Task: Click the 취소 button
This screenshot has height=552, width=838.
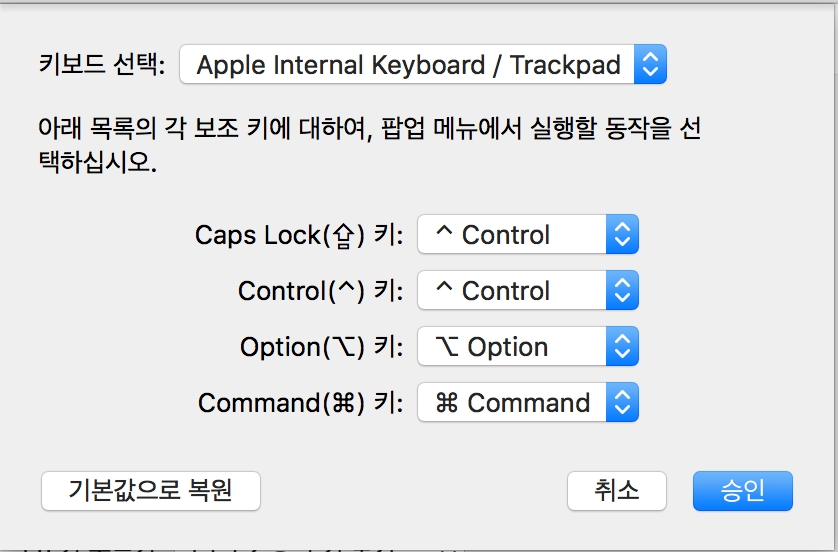Action: tap(616, 490)
